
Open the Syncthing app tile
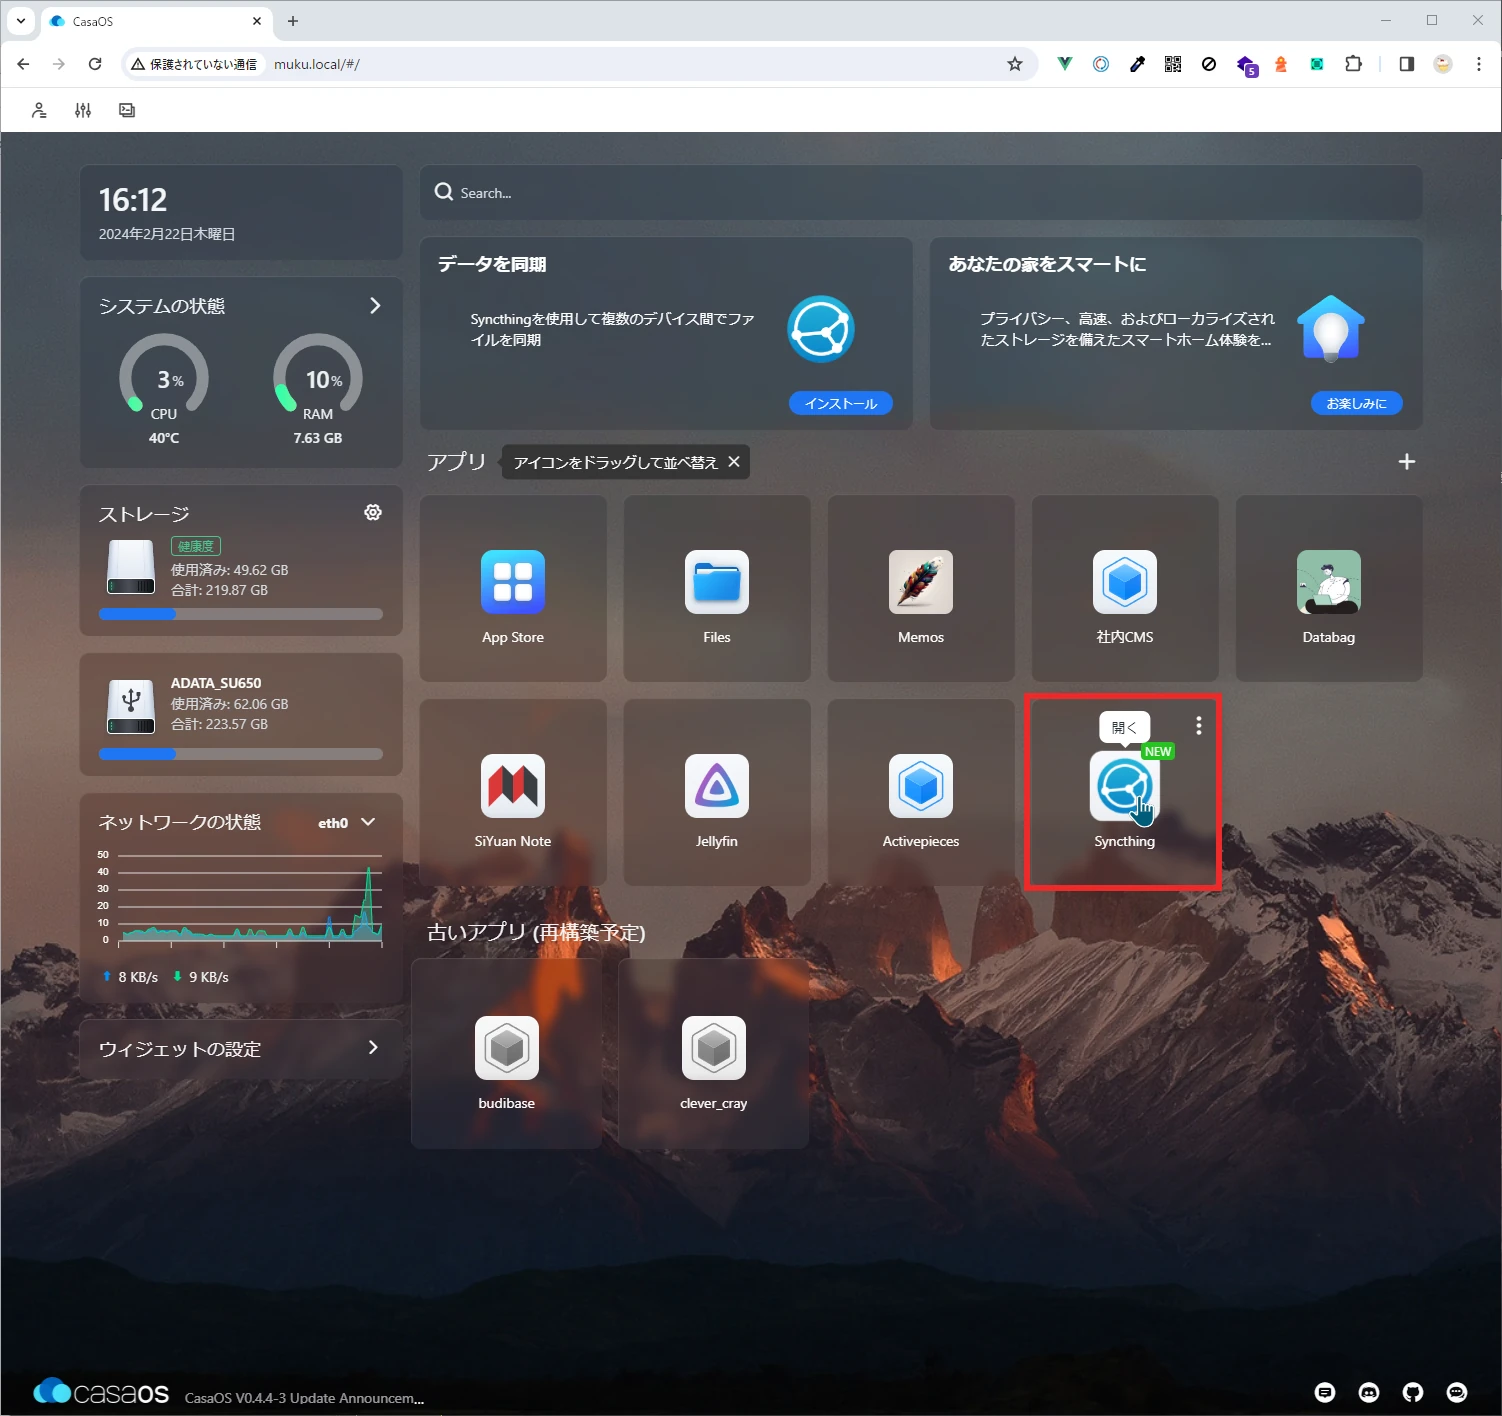click(1124, 786)
